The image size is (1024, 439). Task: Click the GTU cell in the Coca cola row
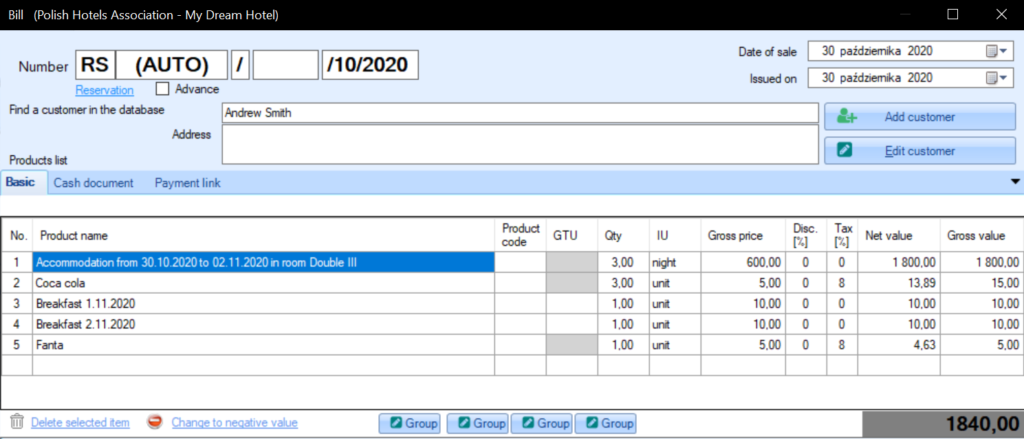(x=572, y=284)
